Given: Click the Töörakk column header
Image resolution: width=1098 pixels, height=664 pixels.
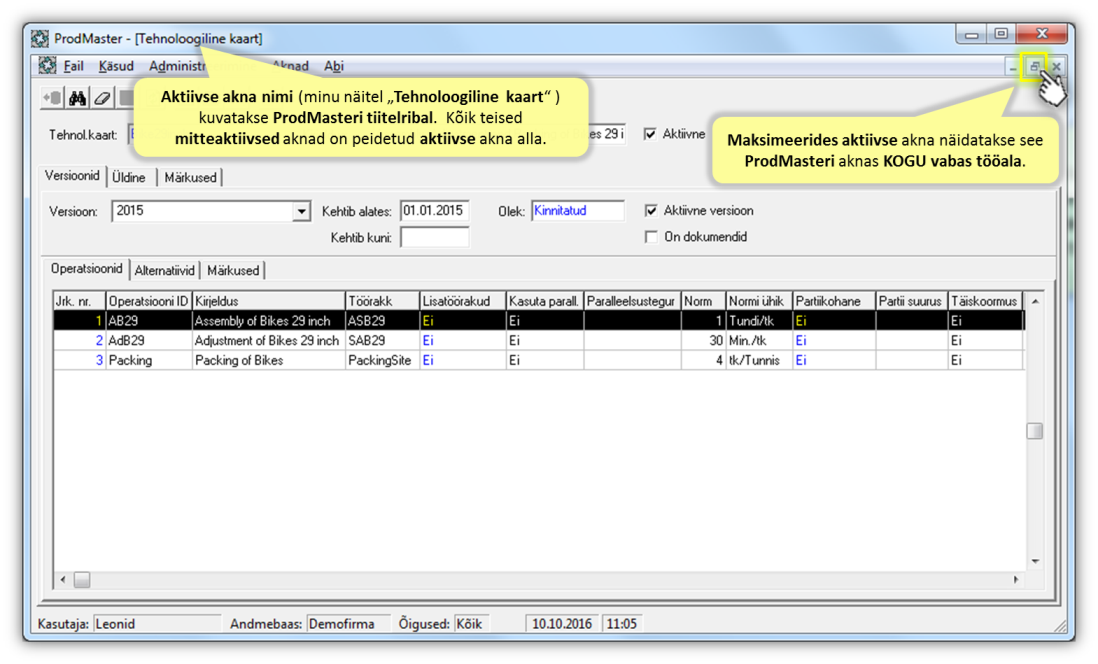Looking at the screenshot, I should [382, 301].
